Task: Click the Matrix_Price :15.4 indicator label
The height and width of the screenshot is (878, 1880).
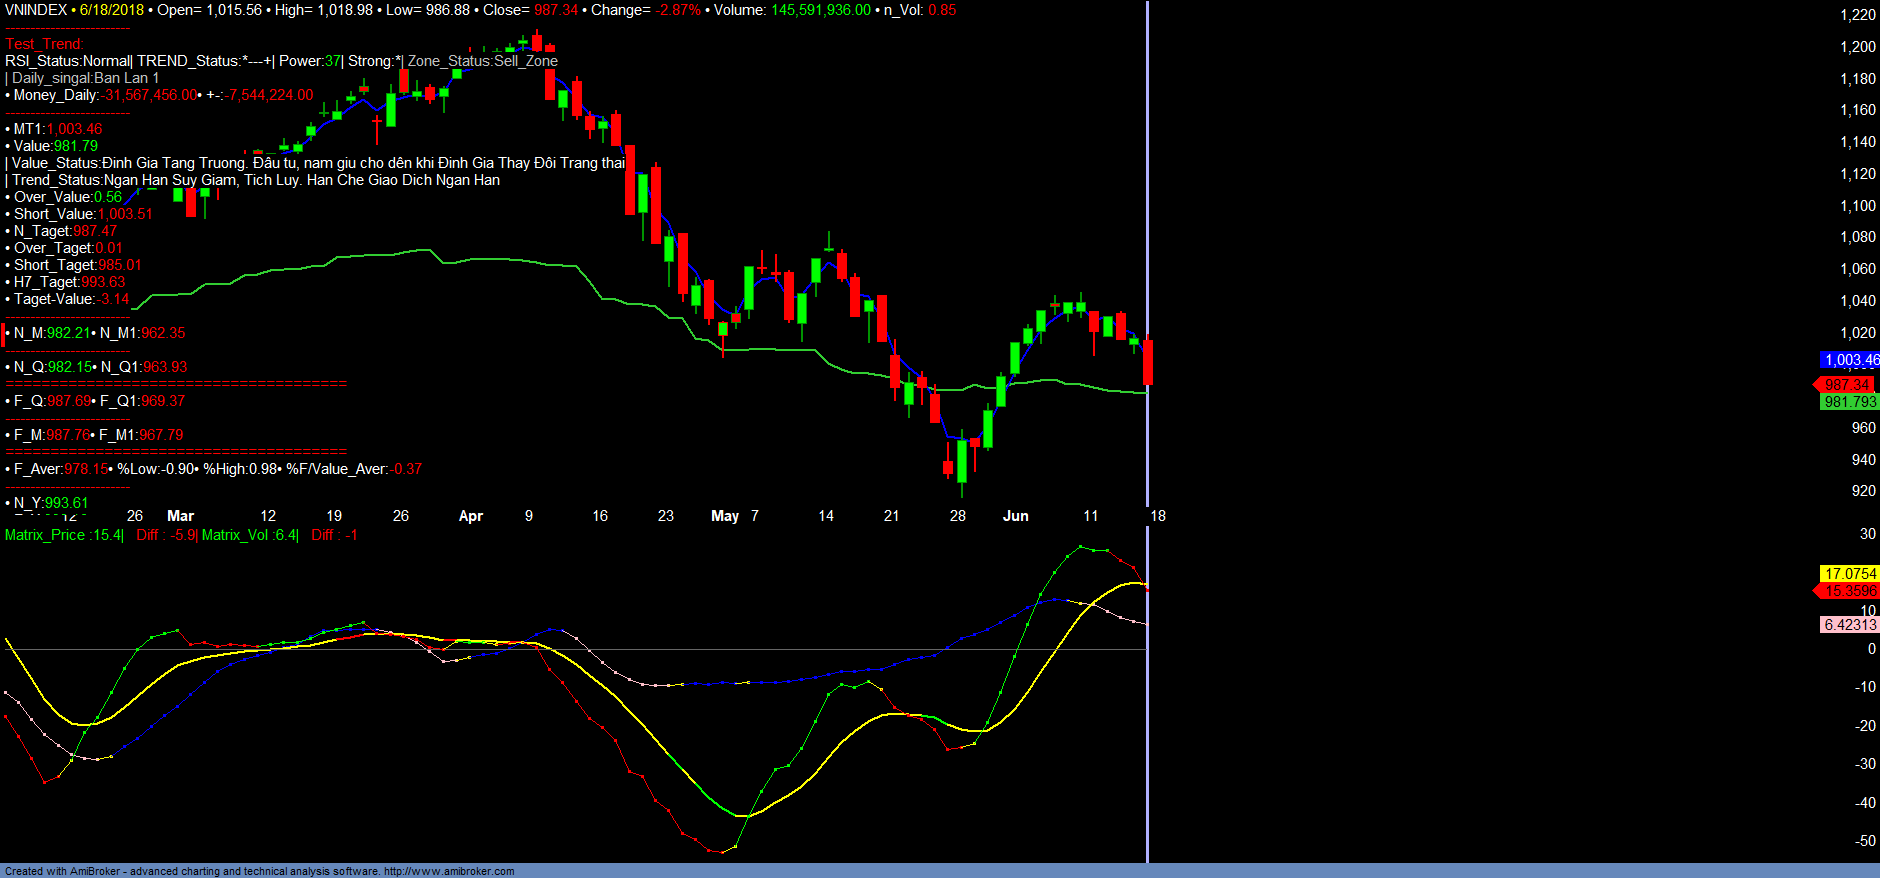Action: click(63, 535)
